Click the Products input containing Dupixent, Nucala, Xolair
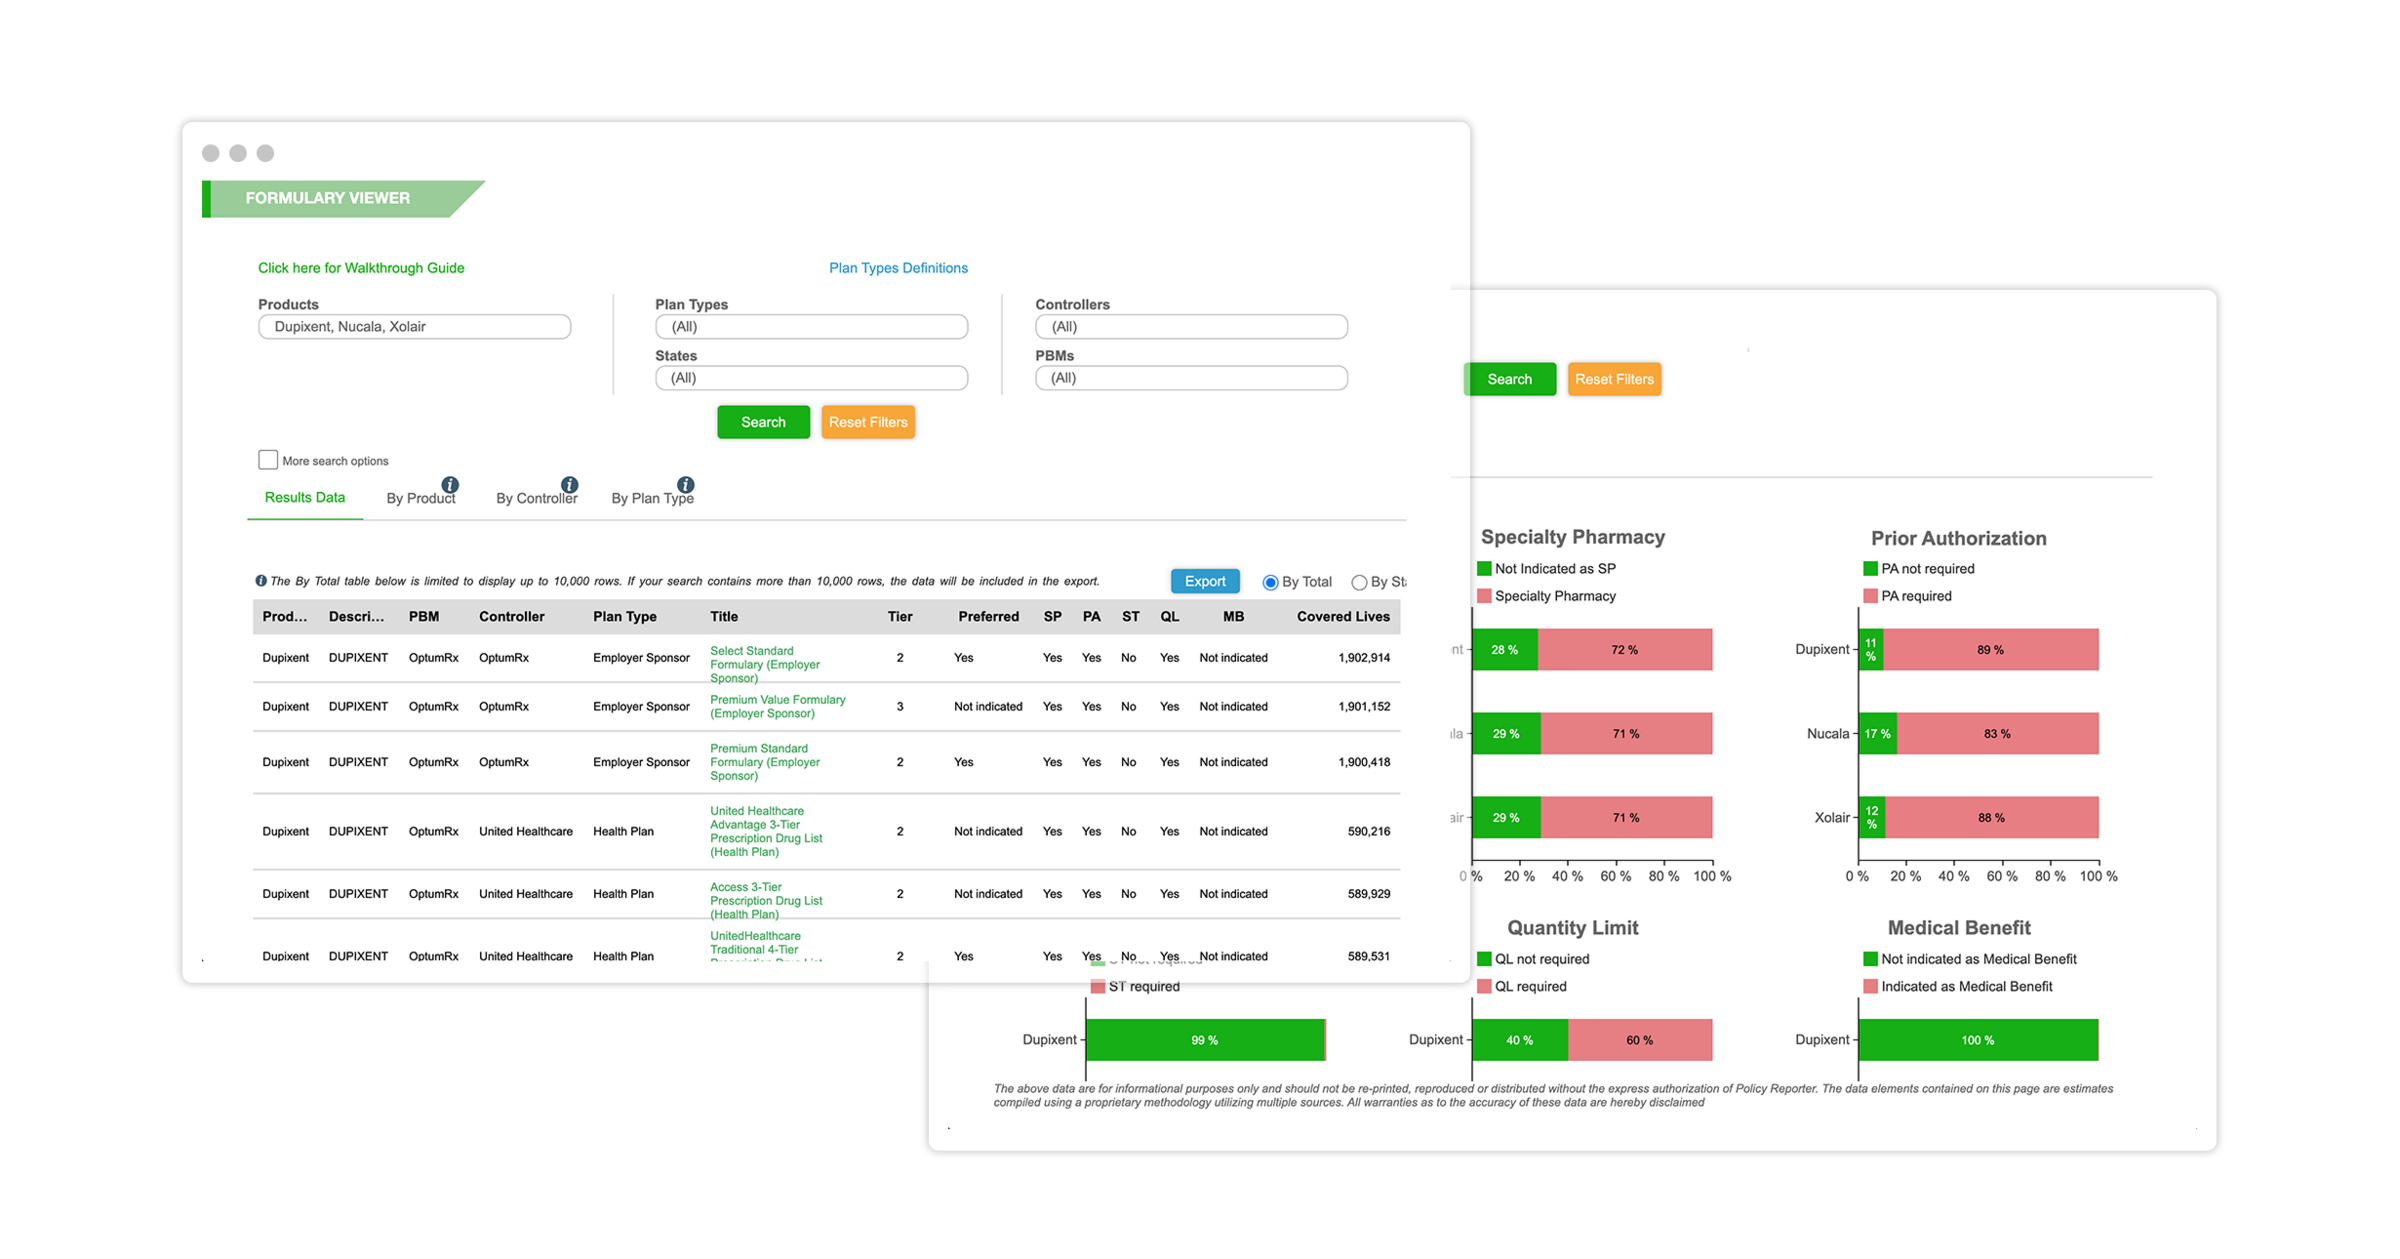Screen dimensions: 2400x1259 (x=413, y=326)
